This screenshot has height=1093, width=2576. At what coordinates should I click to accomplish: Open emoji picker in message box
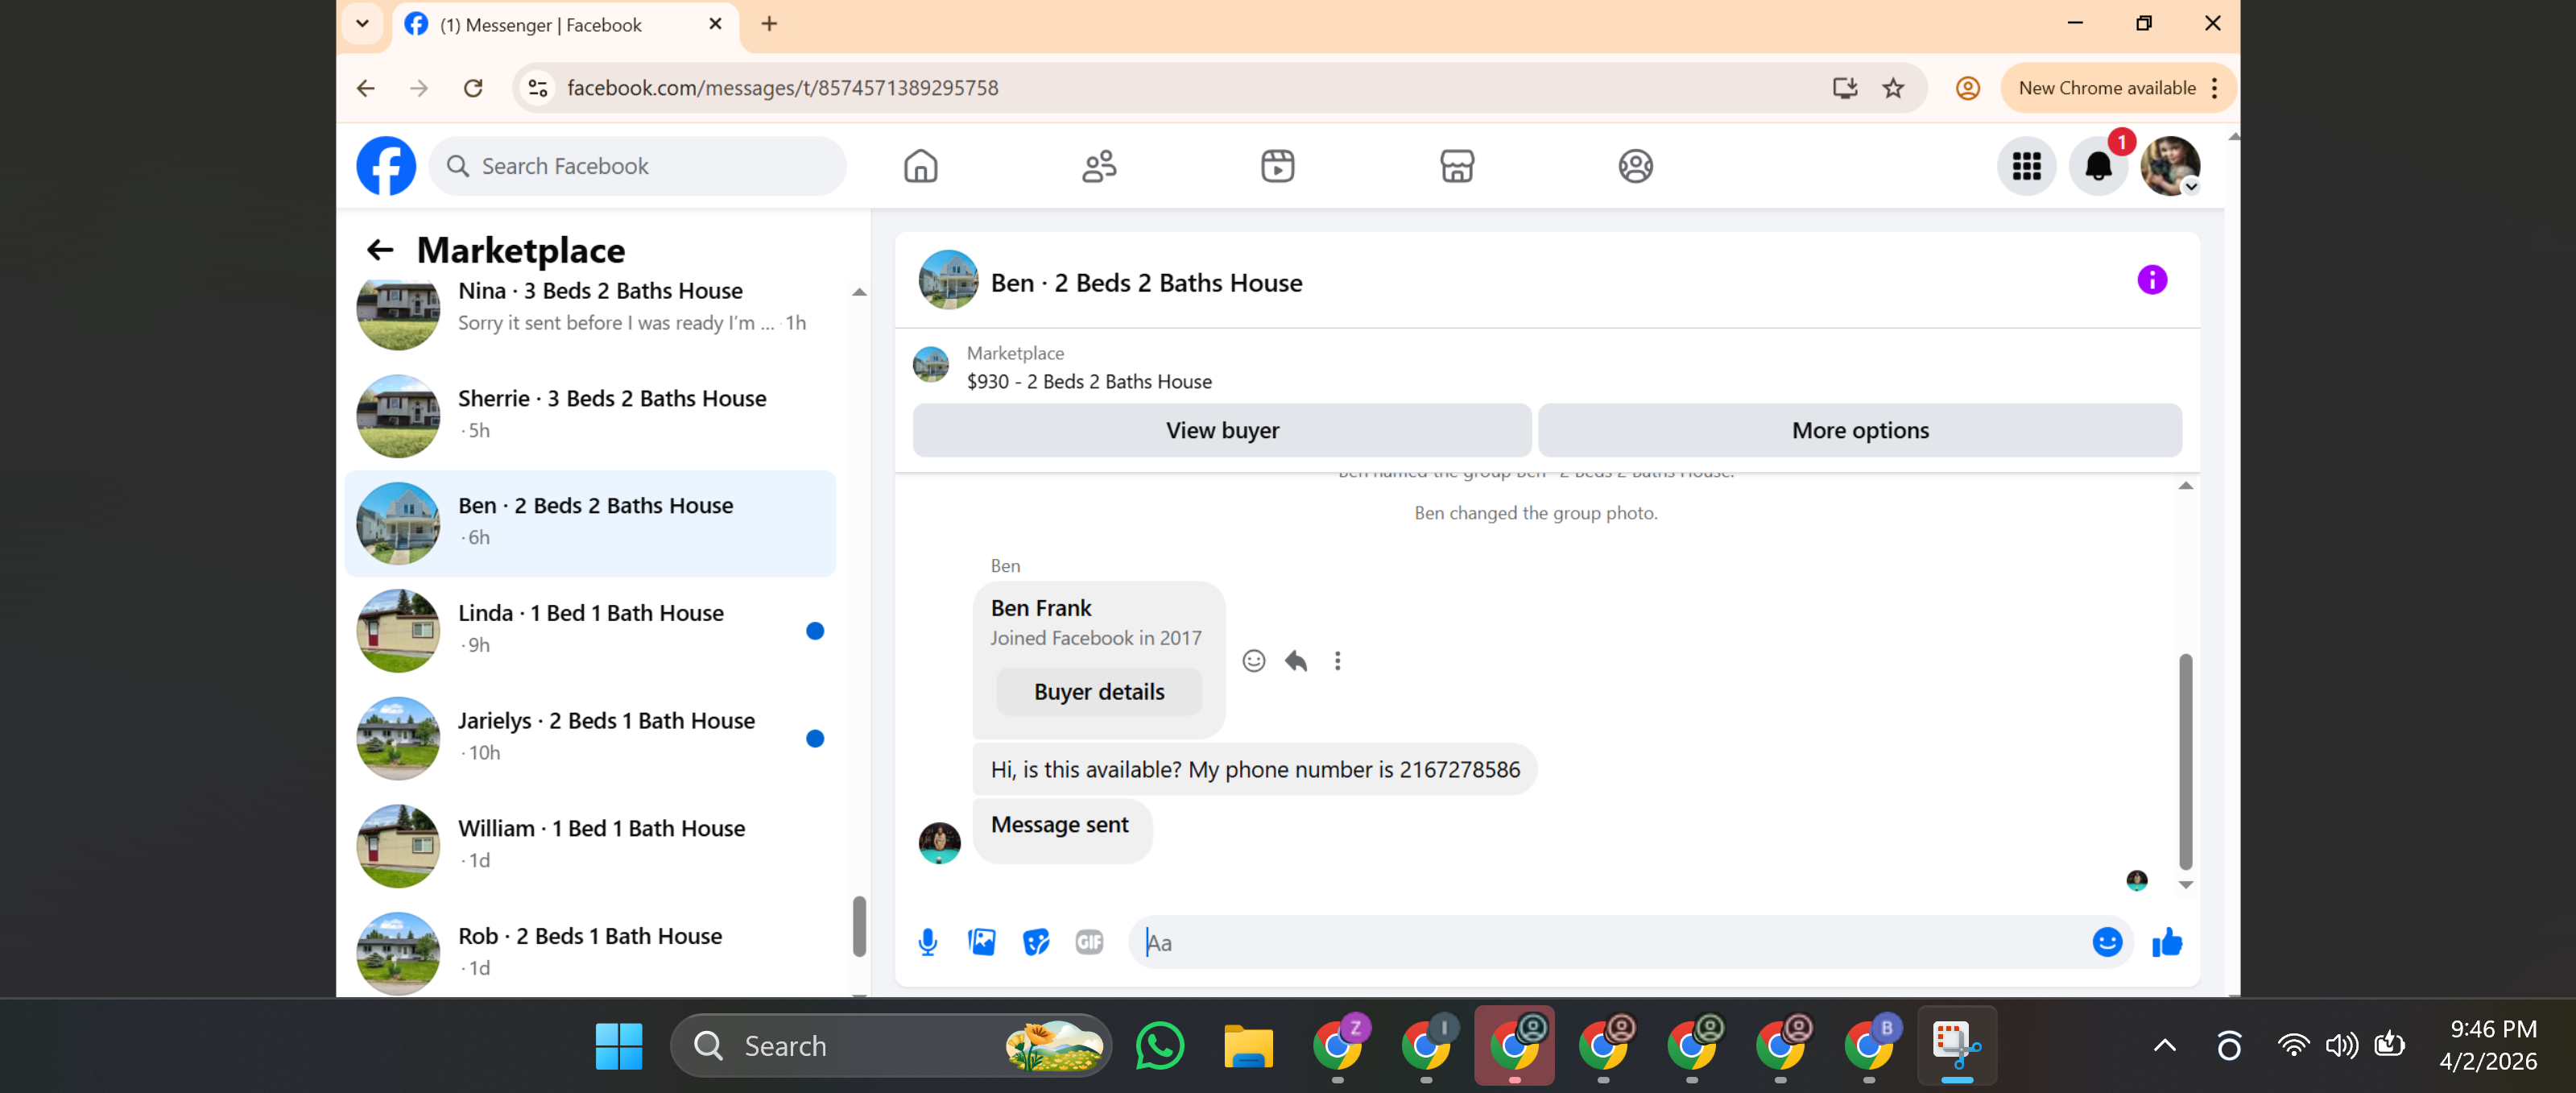pyautogui.click(x=2106, y=942)
